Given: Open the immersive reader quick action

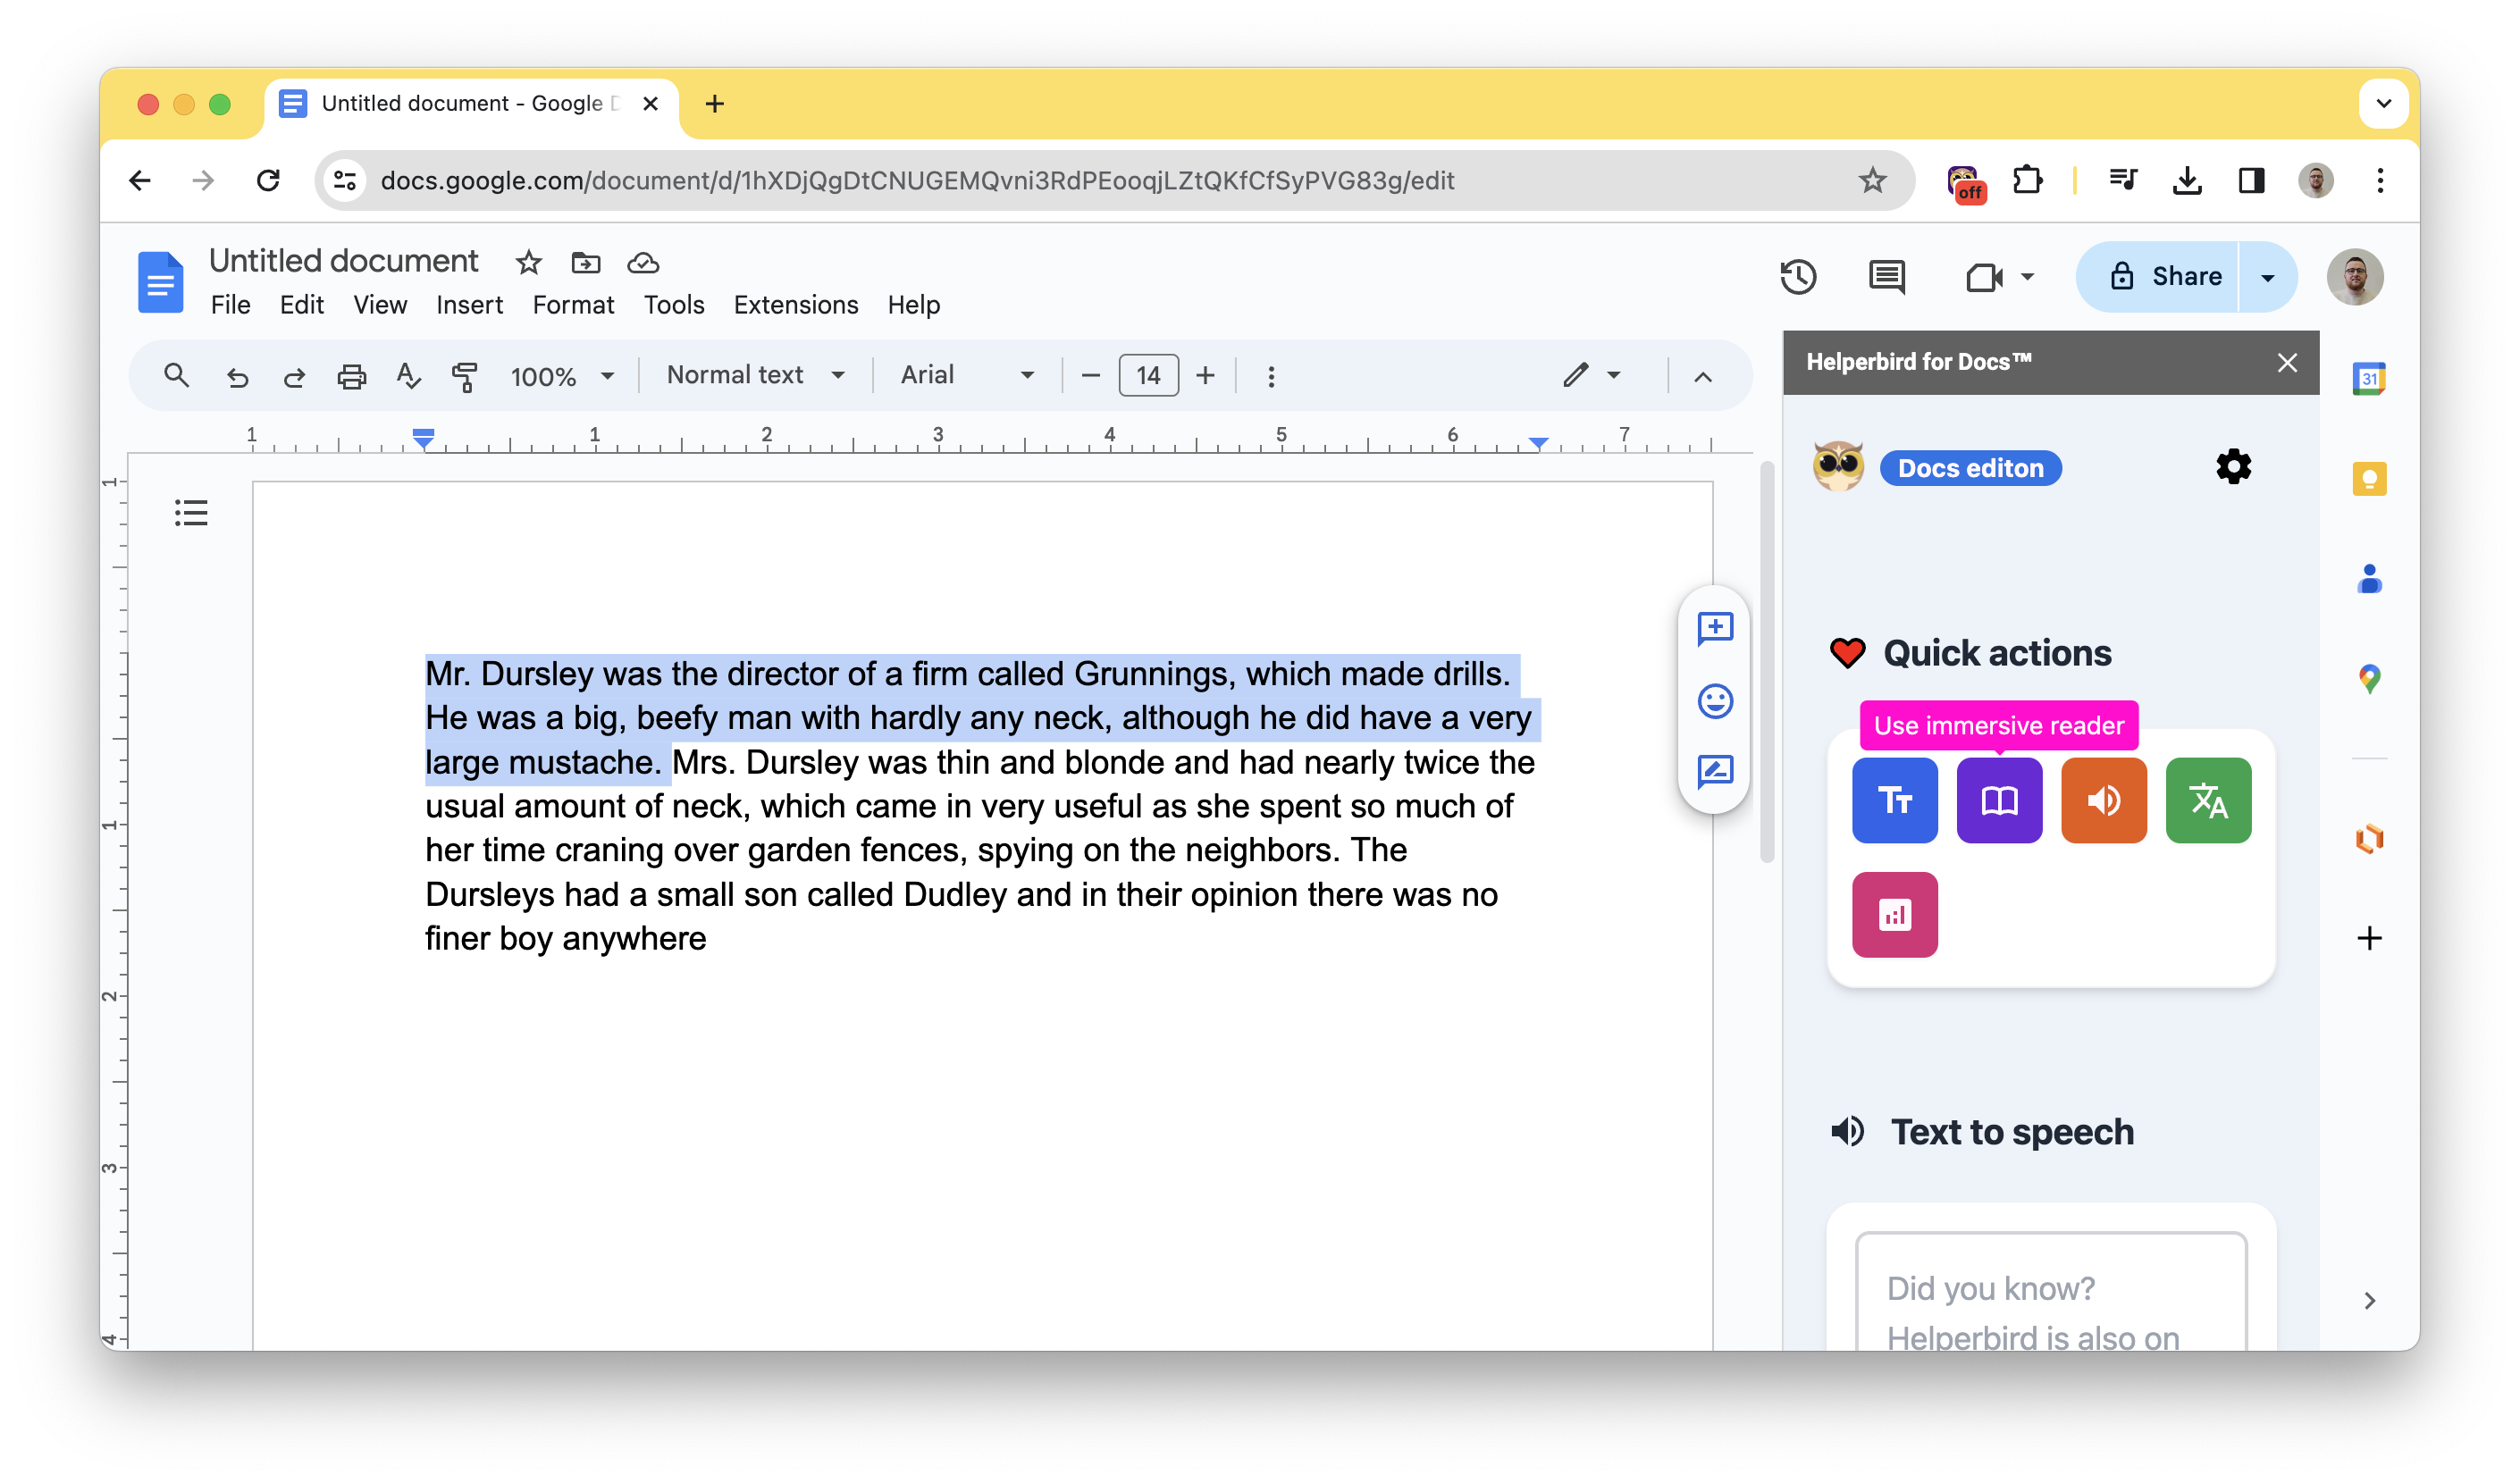Looking at the screenshot, I should [2000, 800].
